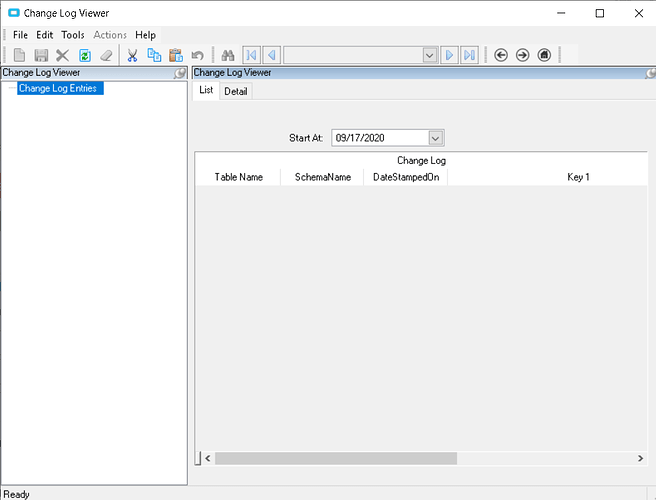Minimize the Change Log Viewer window
Image resolution: width=656 pixels, height=500 pixels.
[561, 13]
